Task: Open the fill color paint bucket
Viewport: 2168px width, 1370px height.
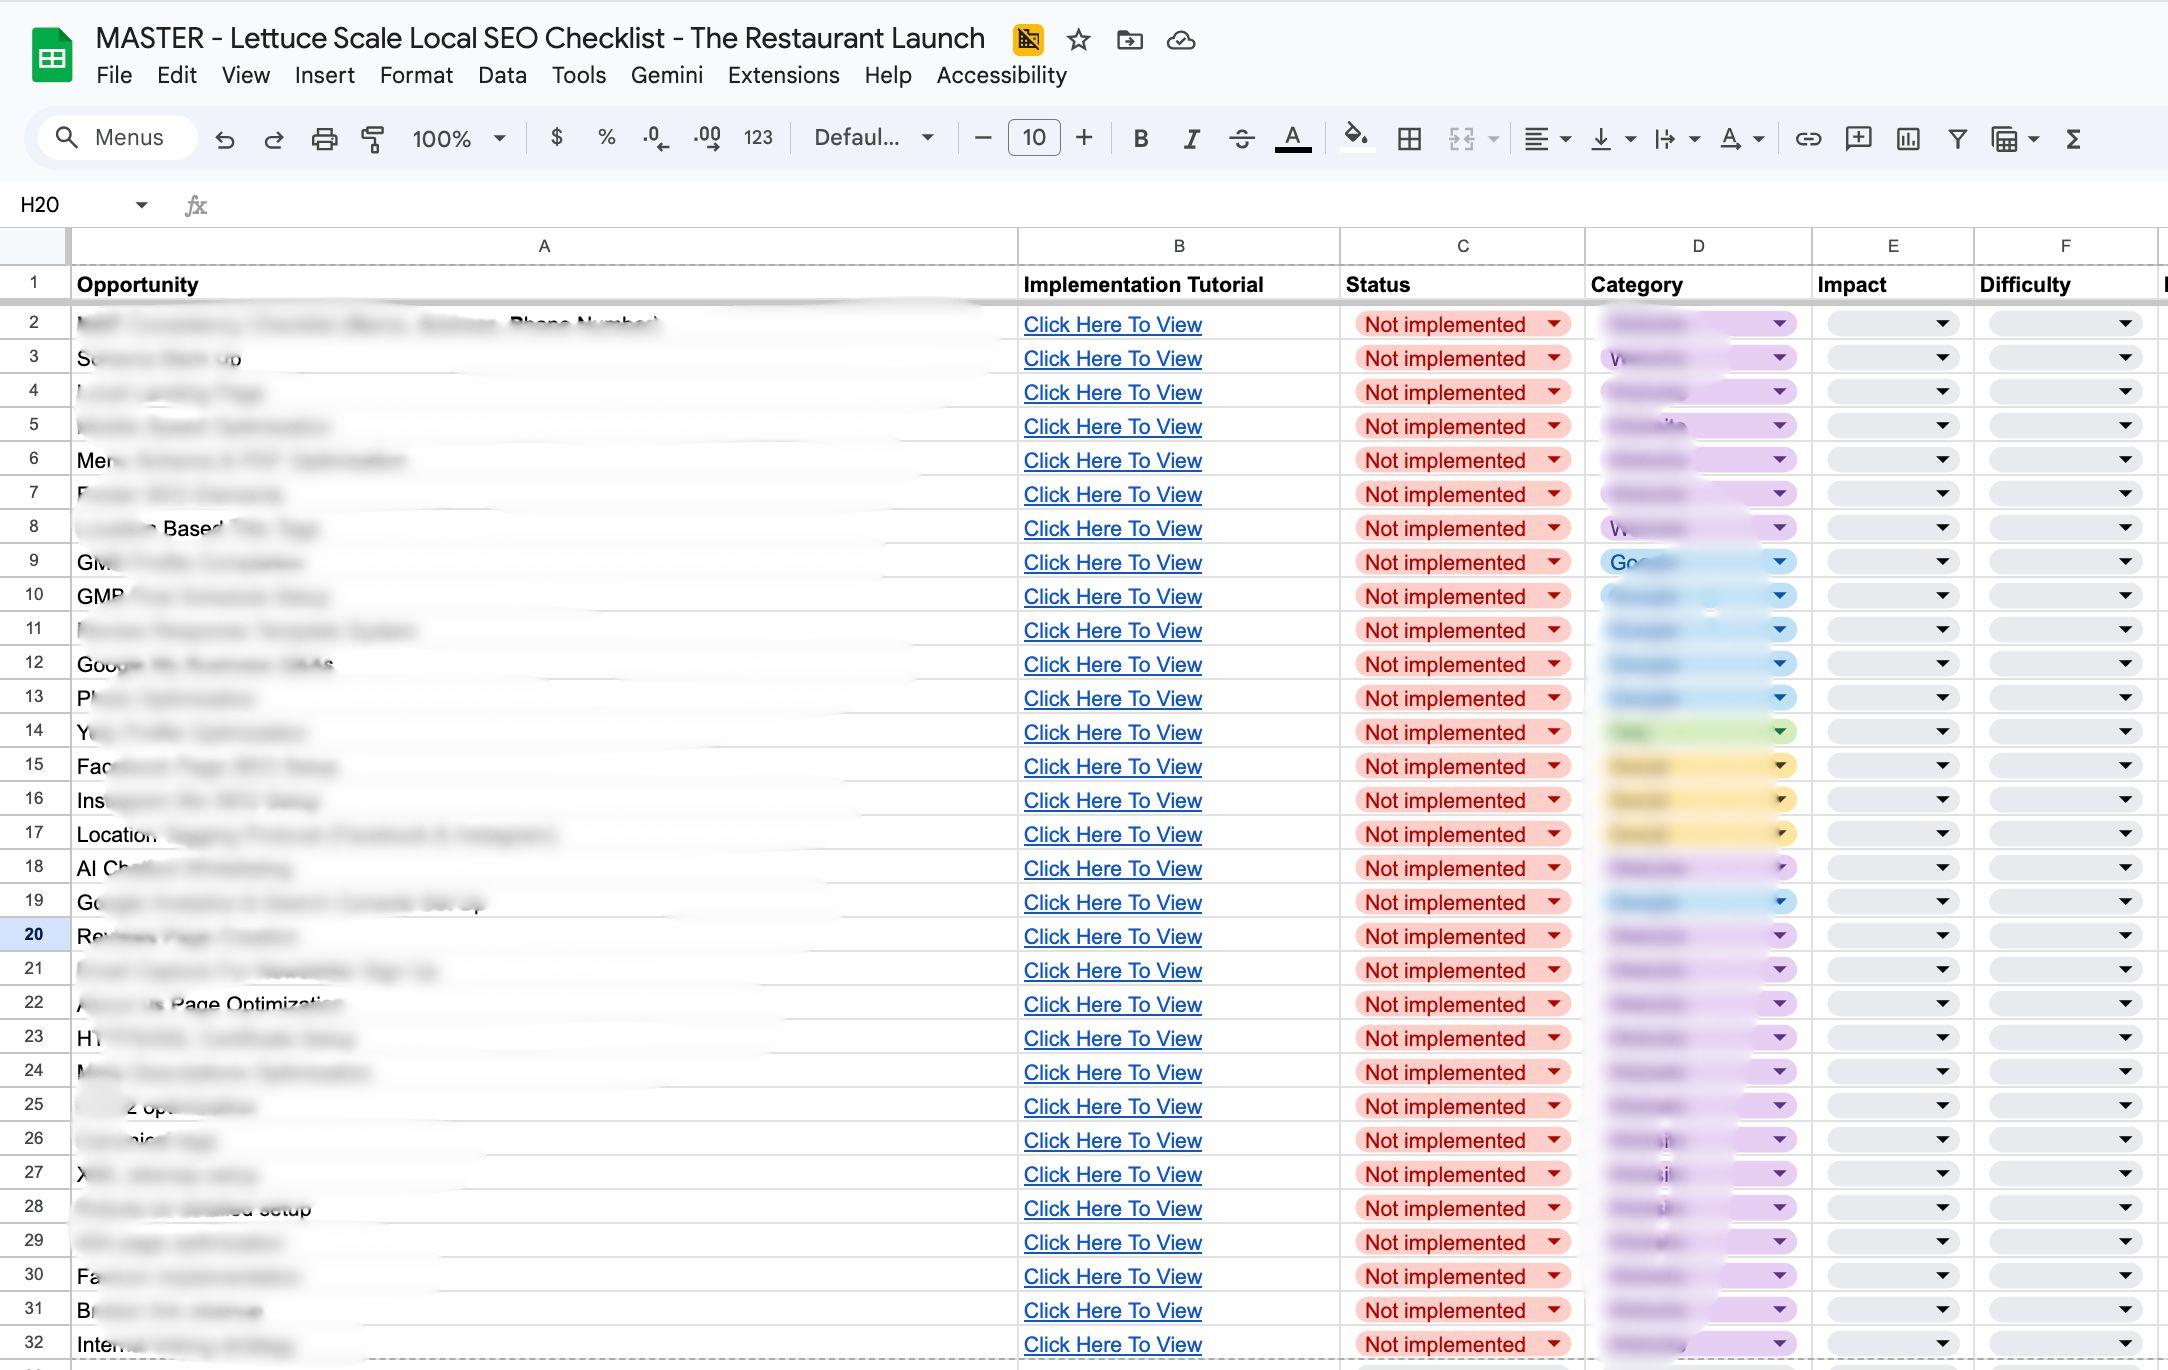Action: coord(1355,137)
